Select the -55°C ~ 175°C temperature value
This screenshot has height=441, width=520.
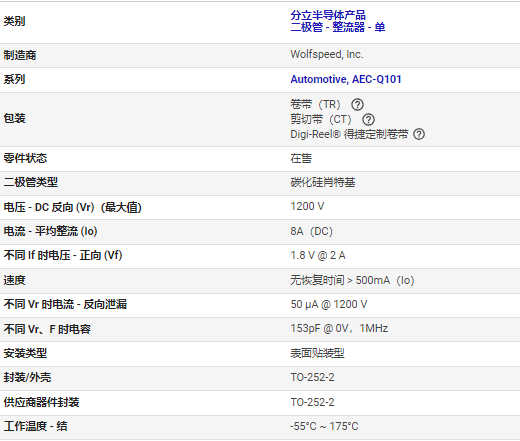pyautogui.click(x=324, y=426)
